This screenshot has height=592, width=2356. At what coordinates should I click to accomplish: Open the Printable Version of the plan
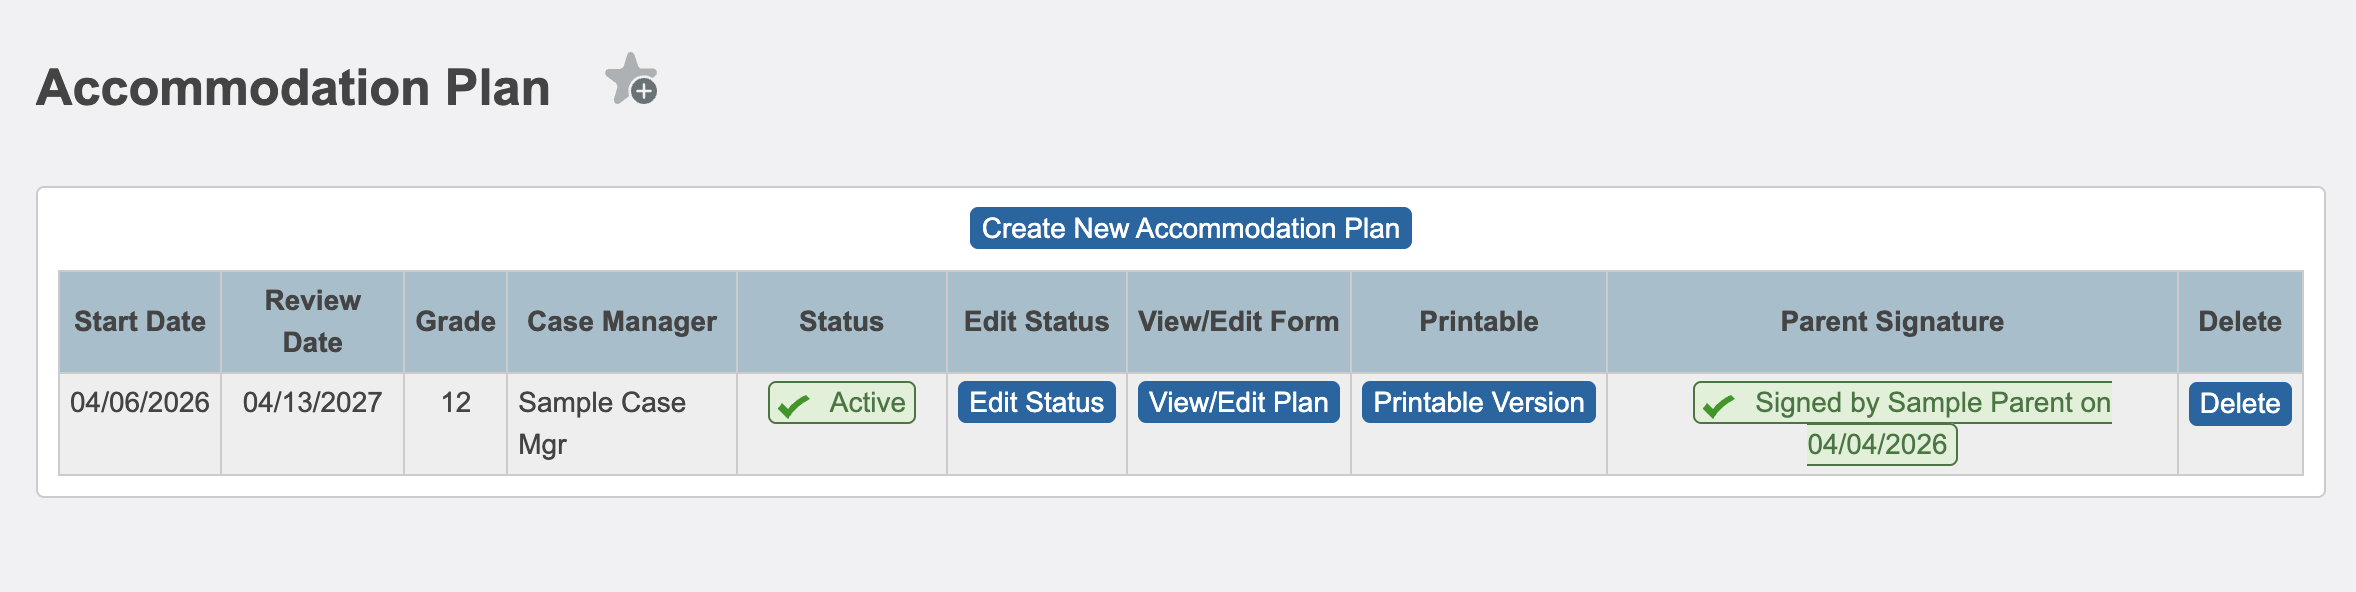point(1478,403)
